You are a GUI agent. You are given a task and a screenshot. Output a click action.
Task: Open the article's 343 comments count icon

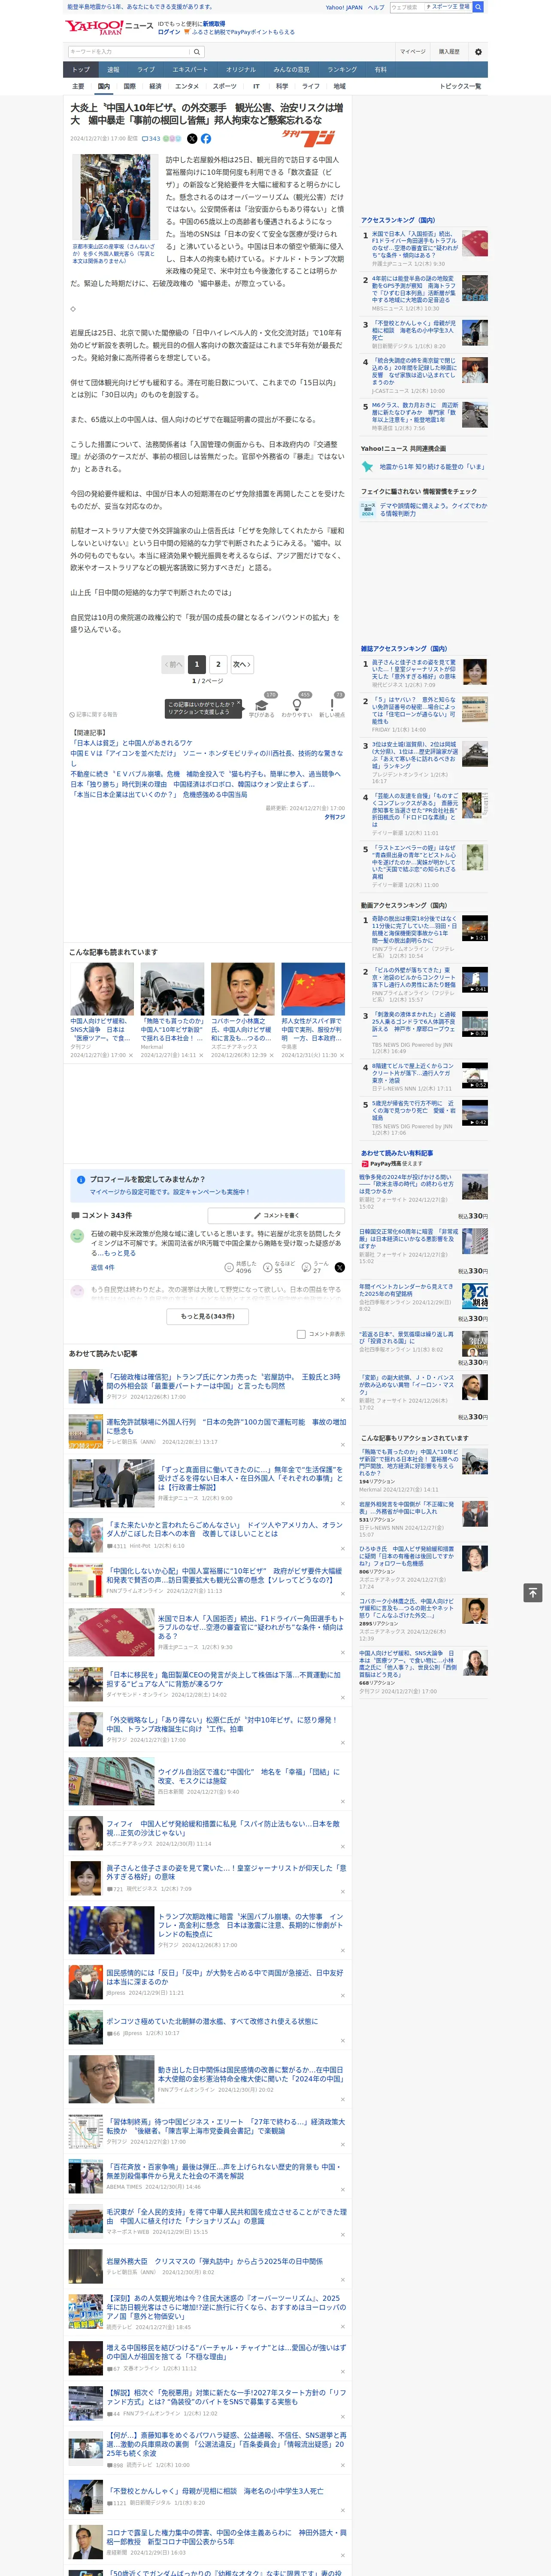[152, 139]
